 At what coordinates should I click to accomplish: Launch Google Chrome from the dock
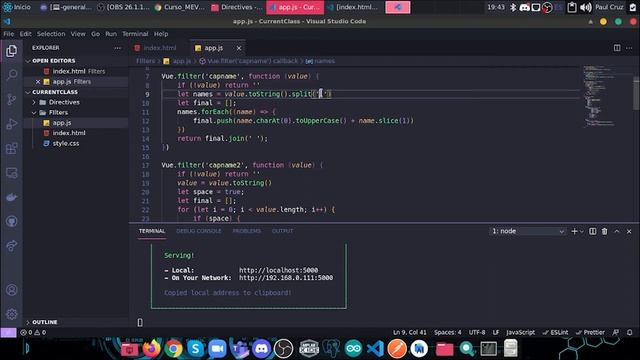[x=173, y=349]
